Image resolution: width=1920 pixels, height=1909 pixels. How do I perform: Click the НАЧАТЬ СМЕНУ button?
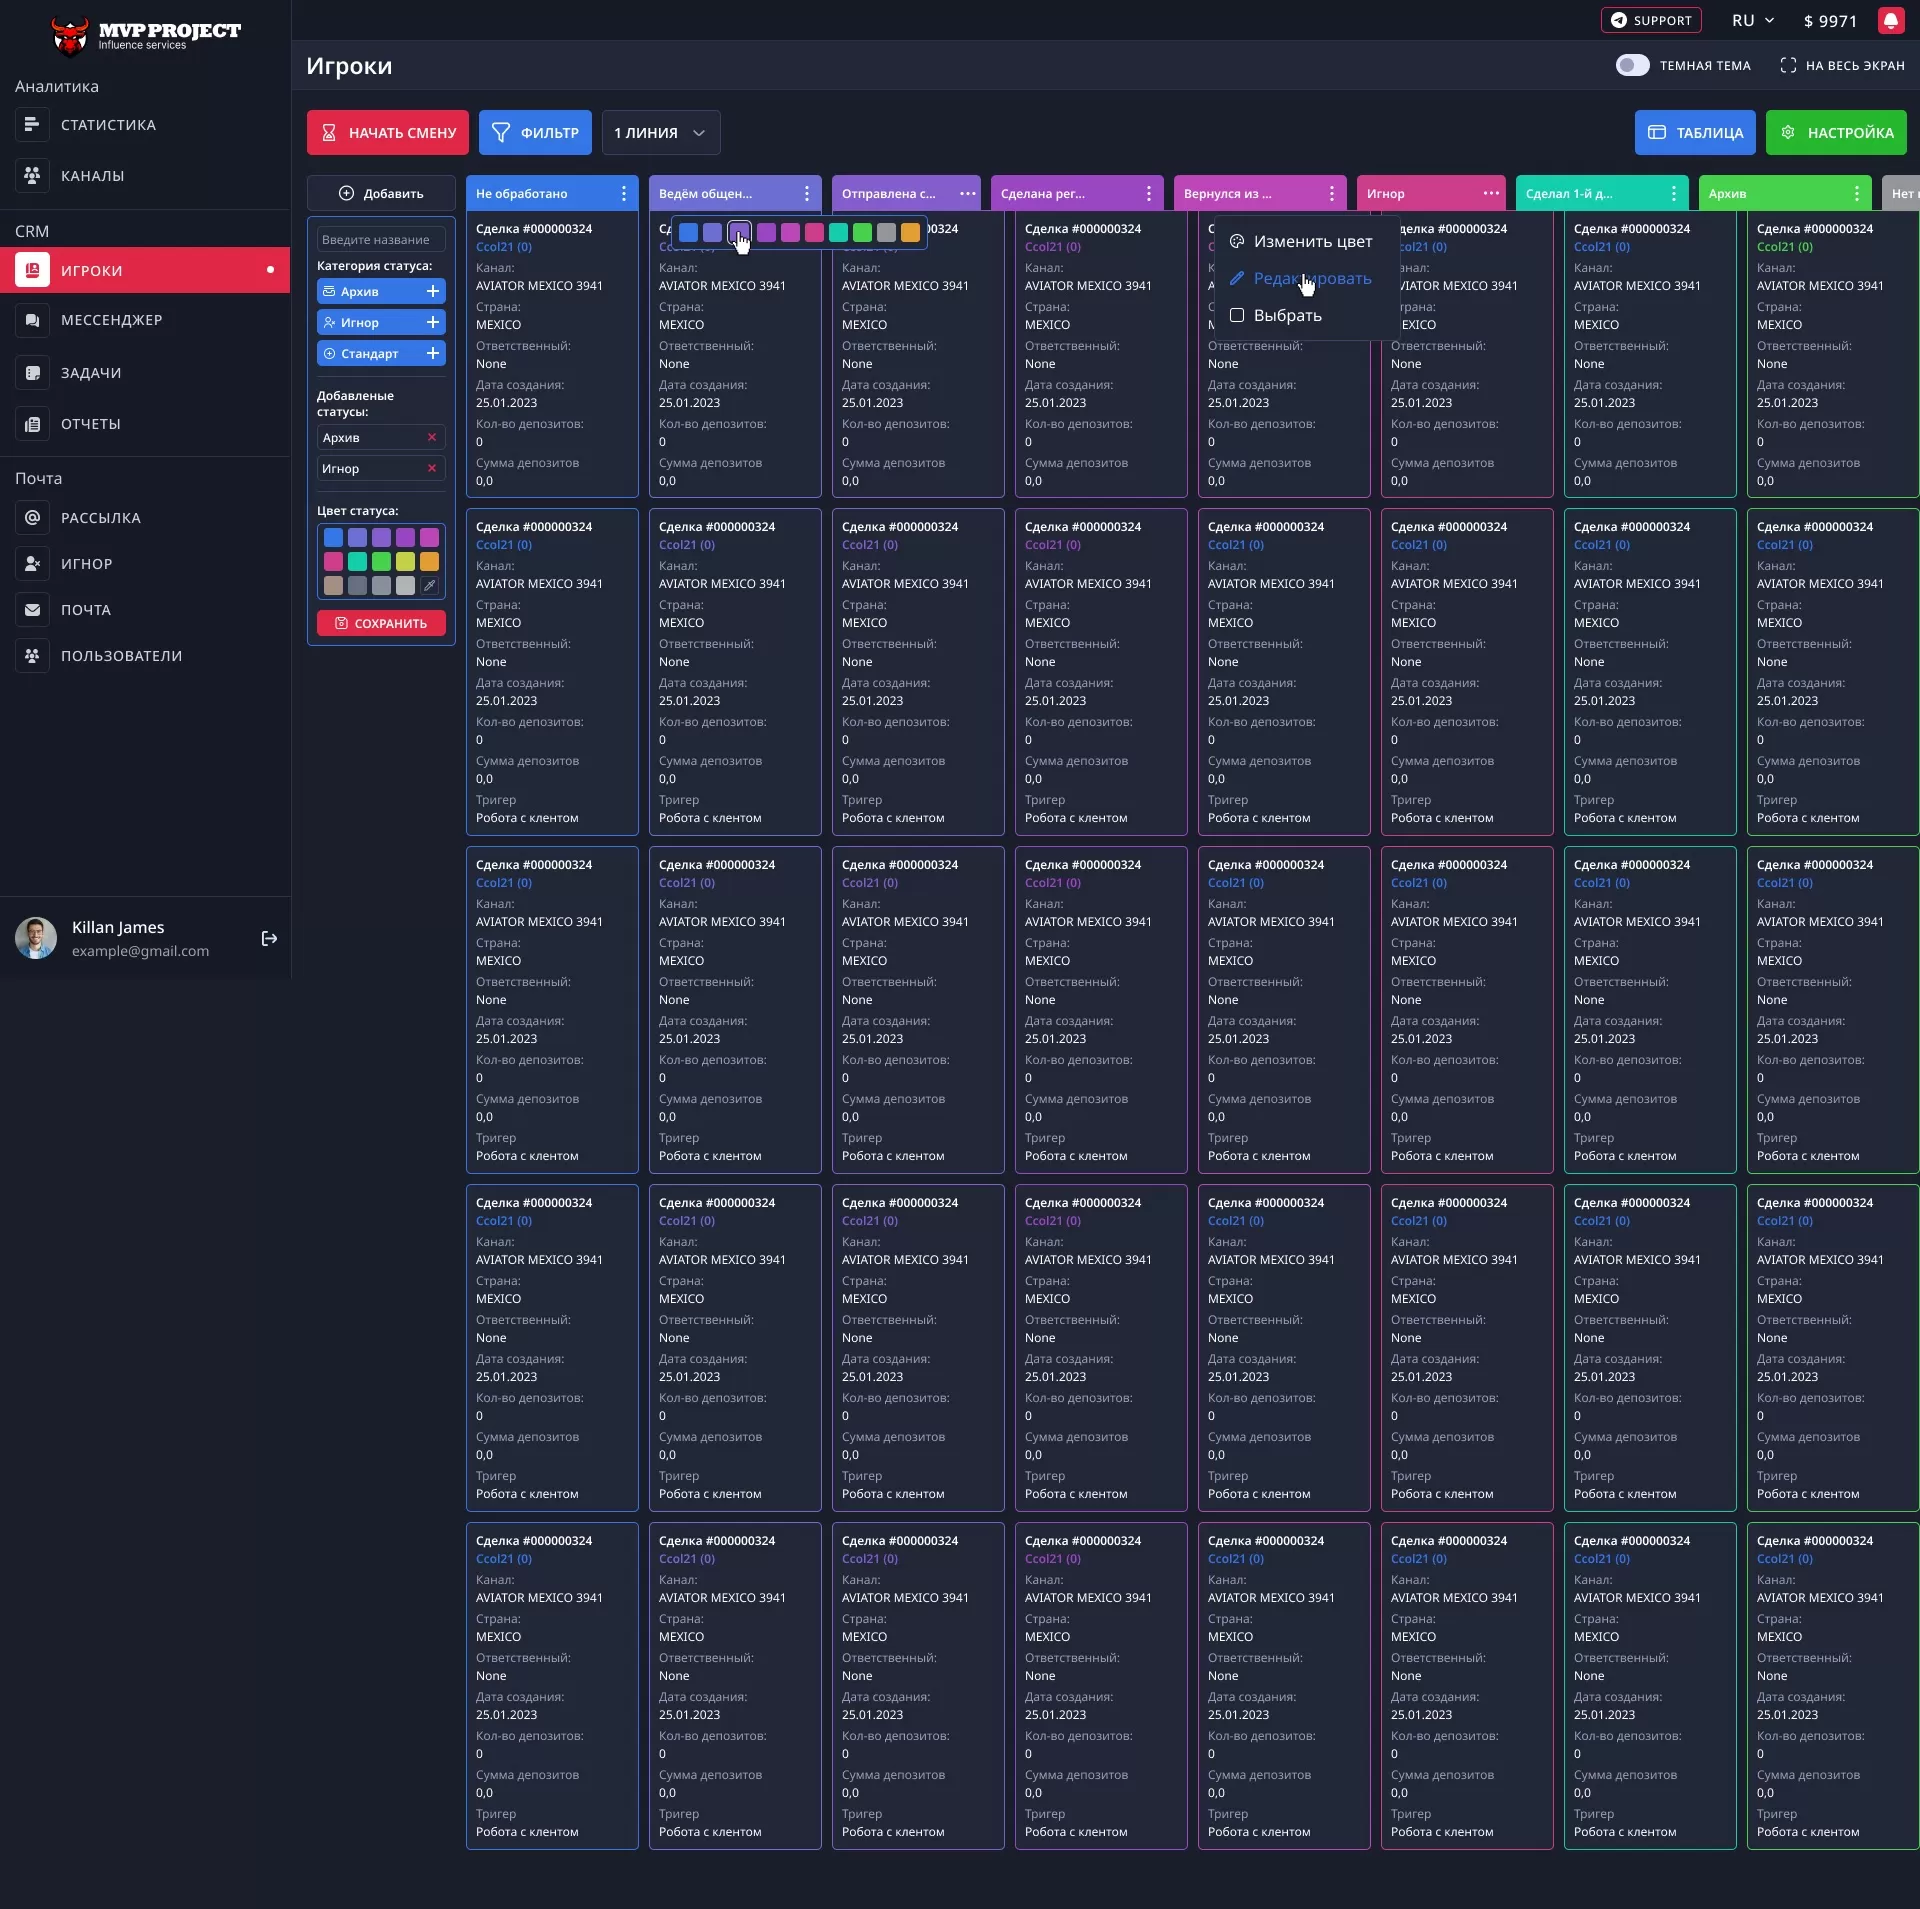(387, 132)
